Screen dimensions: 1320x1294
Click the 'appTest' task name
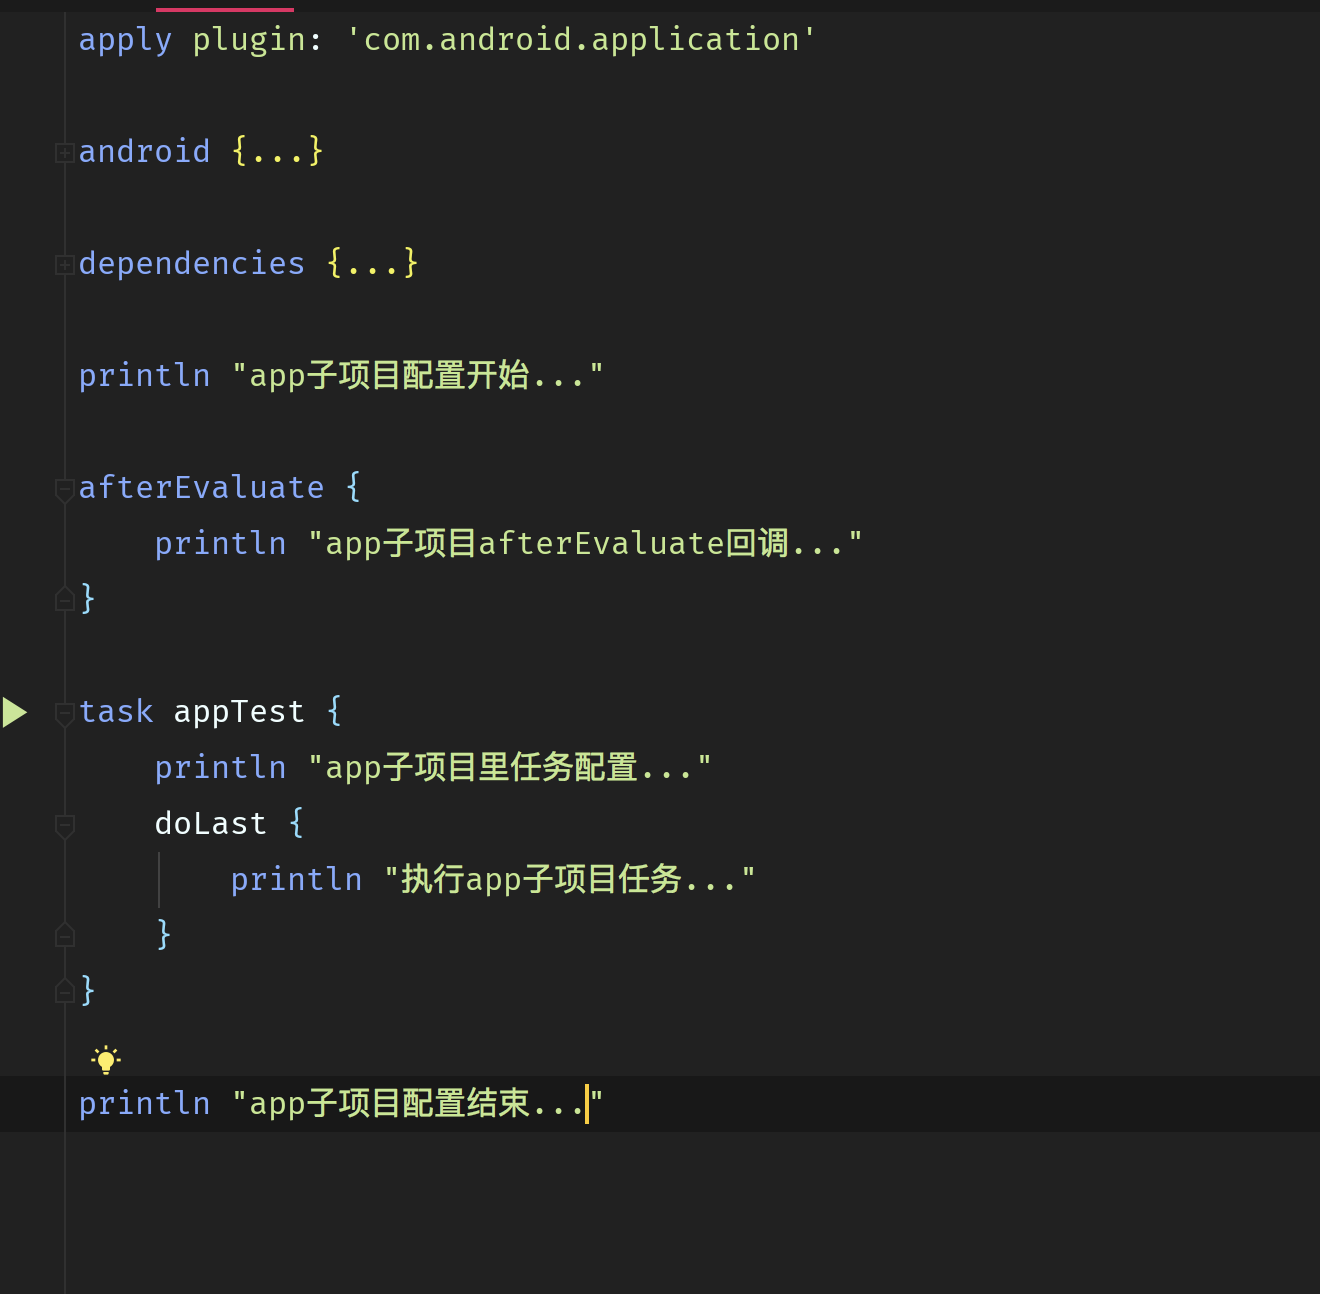pyautogui.click(x=239, y=712)
